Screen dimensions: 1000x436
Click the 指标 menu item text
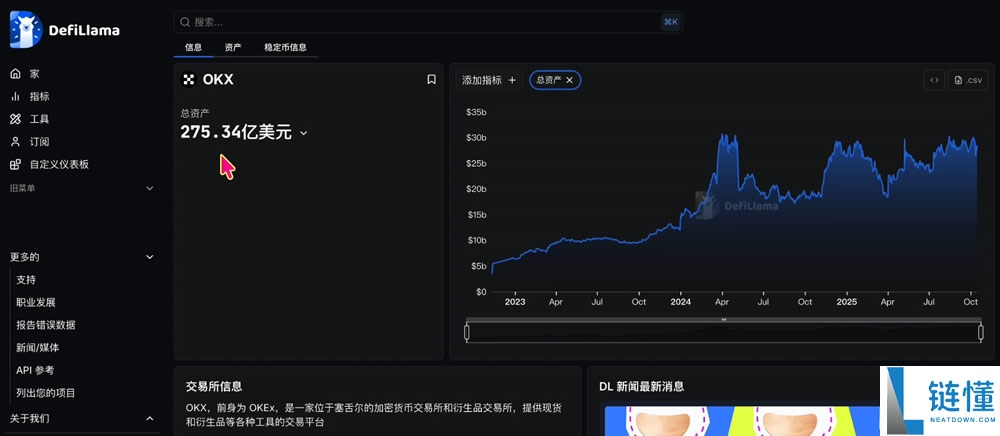click(40, 96)
